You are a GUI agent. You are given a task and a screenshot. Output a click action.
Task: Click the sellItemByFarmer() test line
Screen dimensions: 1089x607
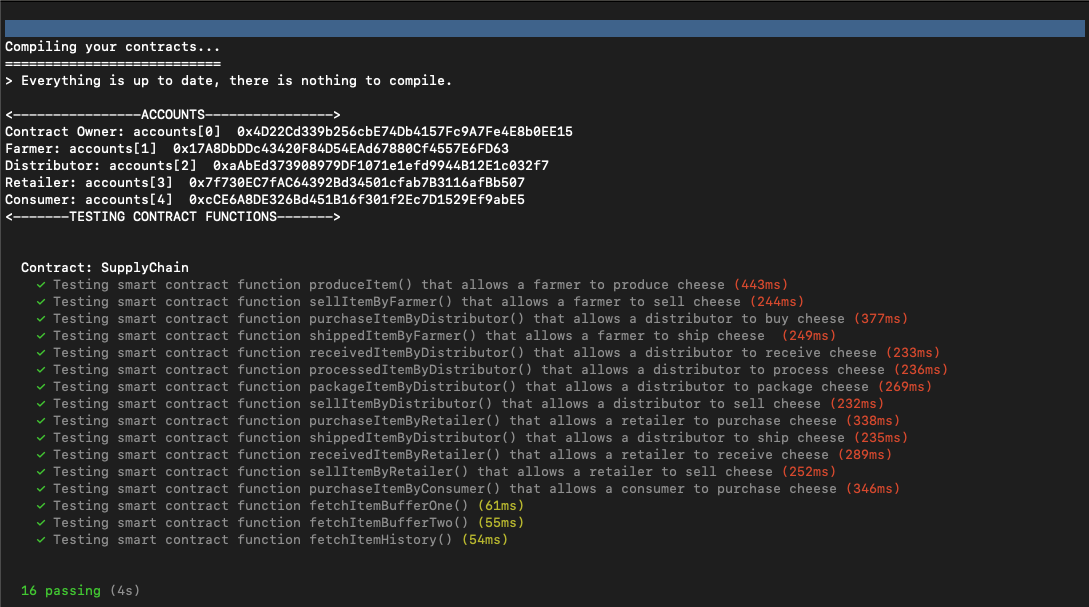[x=420, y=301]
